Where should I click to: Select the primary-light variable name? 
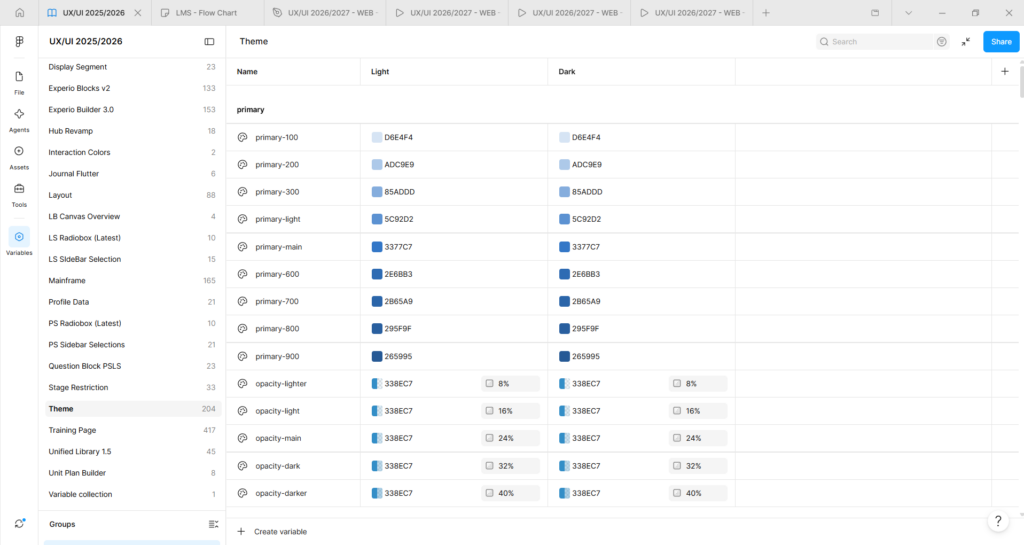(x=278, y=219)
